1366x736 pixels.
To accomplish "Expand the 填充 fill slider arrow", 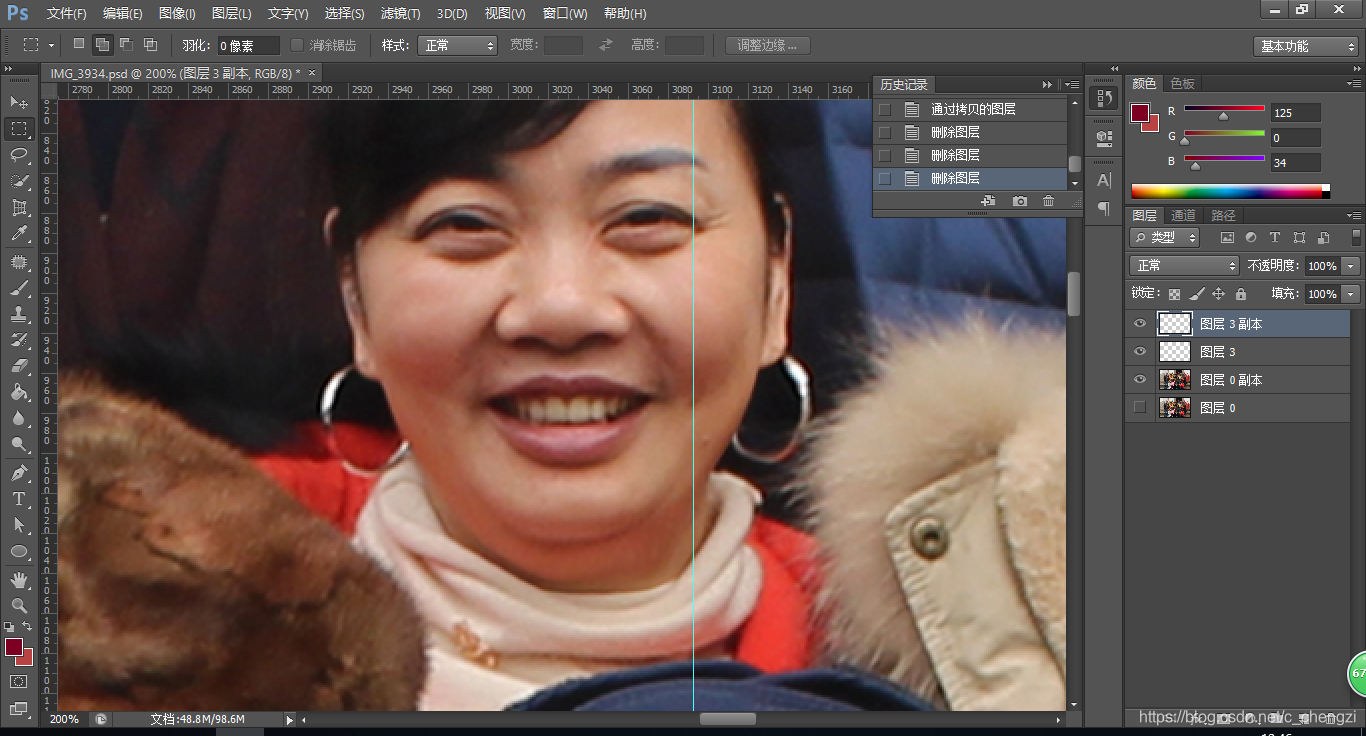I will tap(1351, 294).
